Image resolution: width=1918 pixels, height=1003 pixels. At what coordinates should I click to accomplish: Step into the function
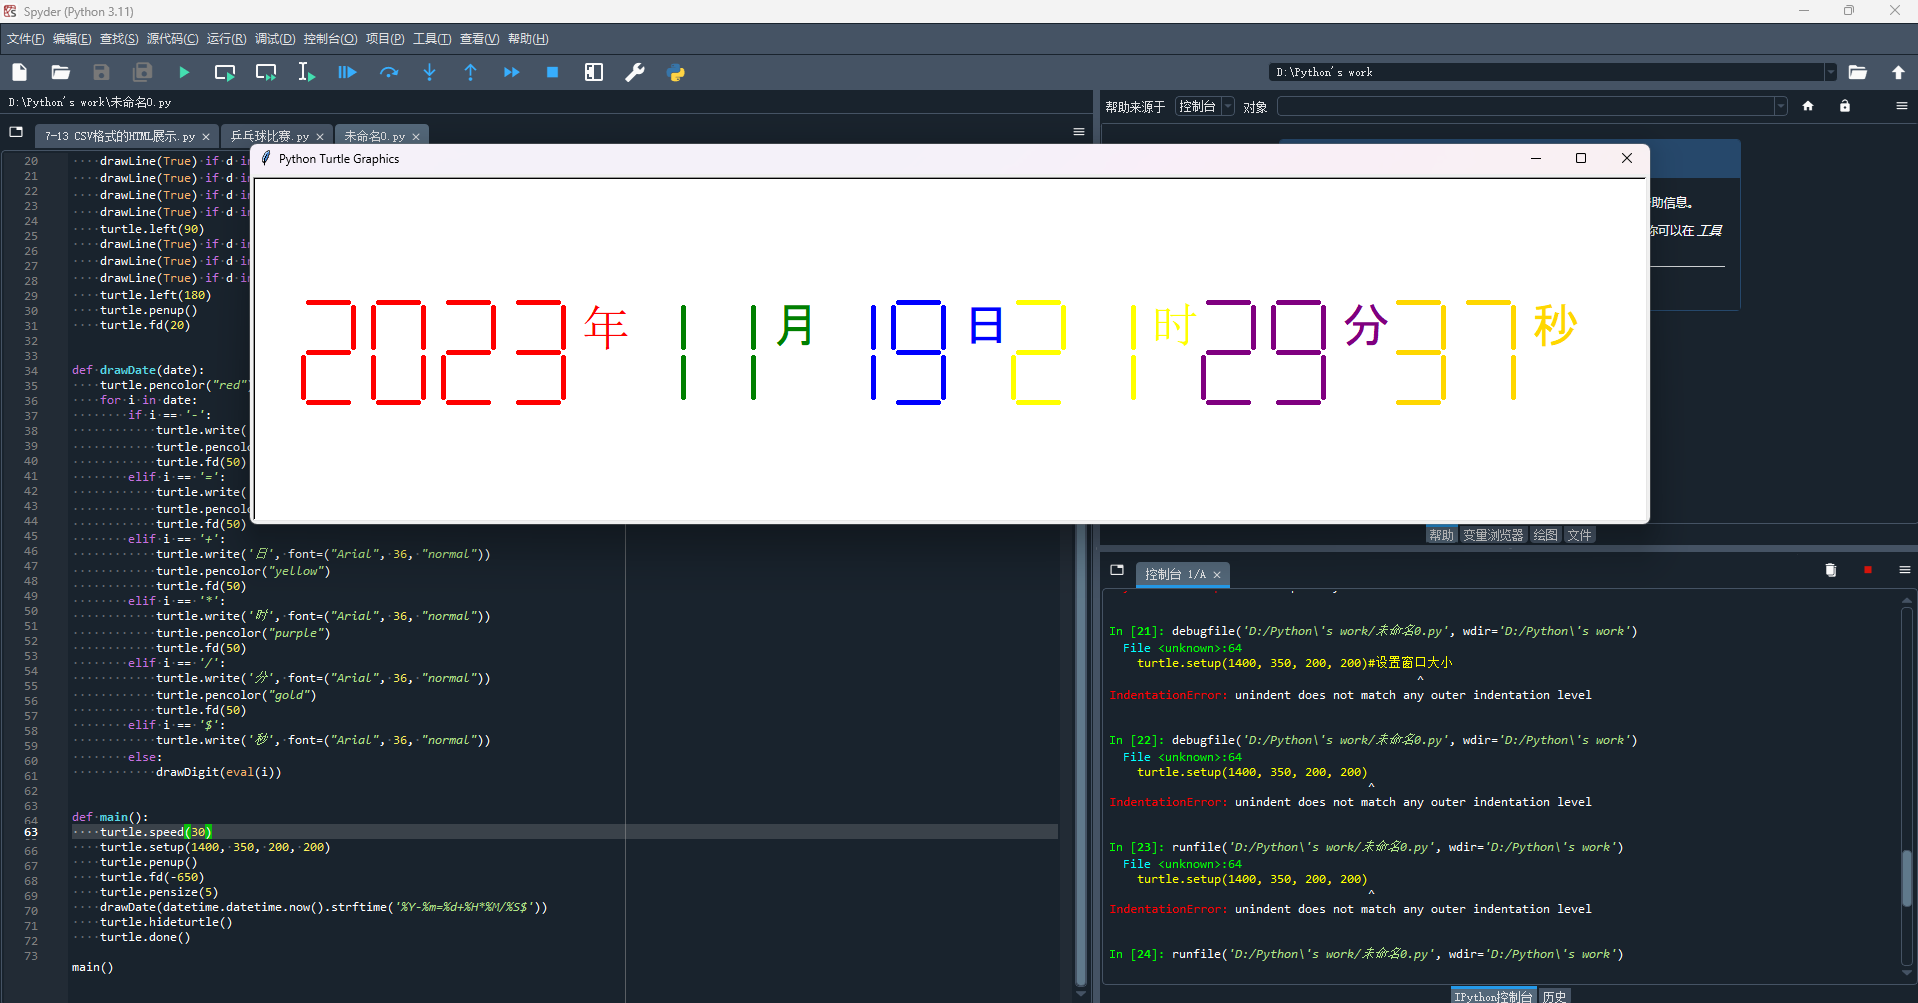tap(430, 72)
